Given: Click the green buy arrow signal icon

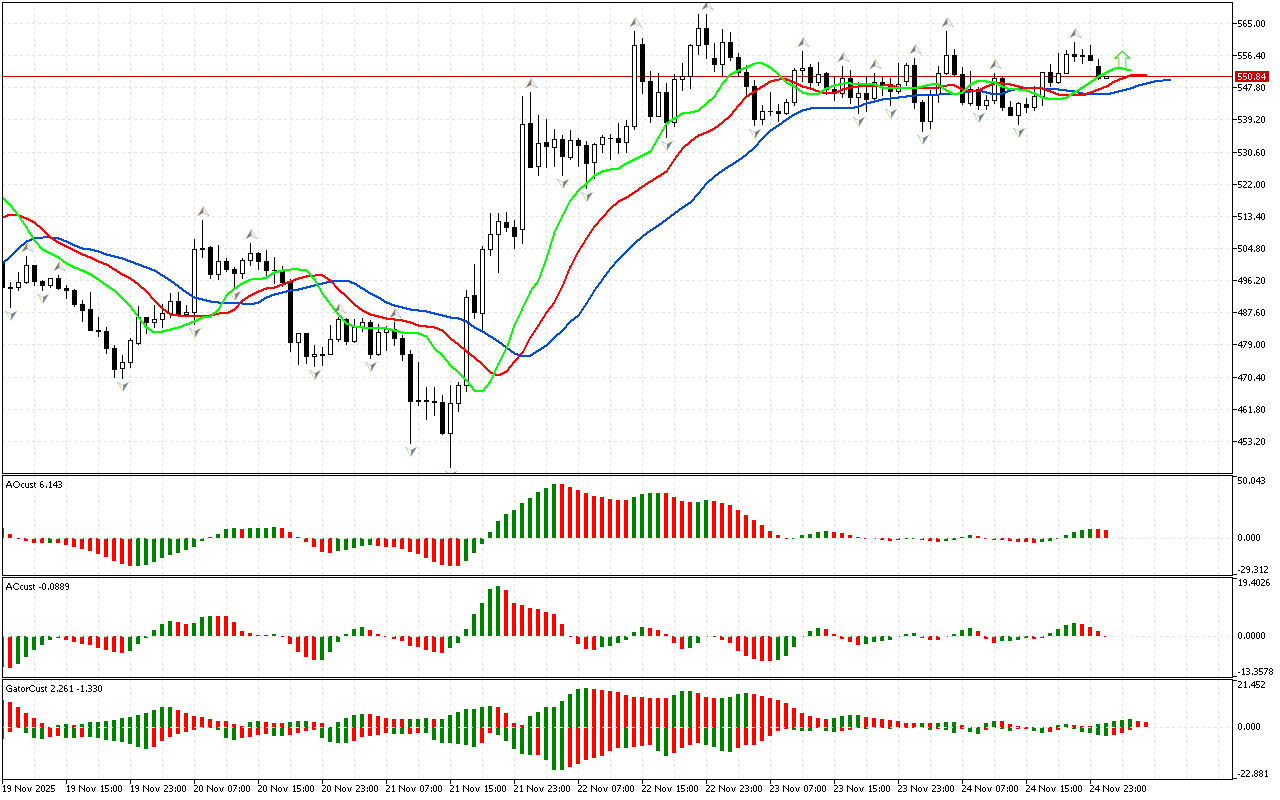Looking at the screenshot, I should [1123, 58].
